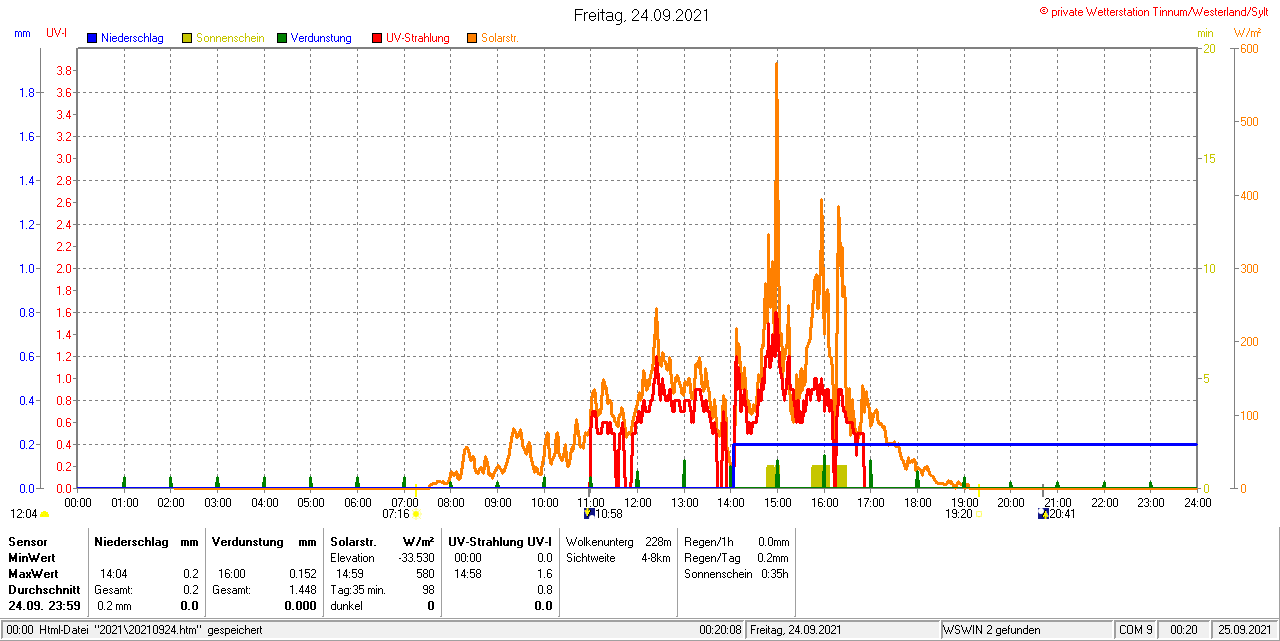Image resolution: width=1280 pixels, height=641 pixels.
Task: Click the UV-Strahlung UV-I table header
Action: (x=500, y=541)
